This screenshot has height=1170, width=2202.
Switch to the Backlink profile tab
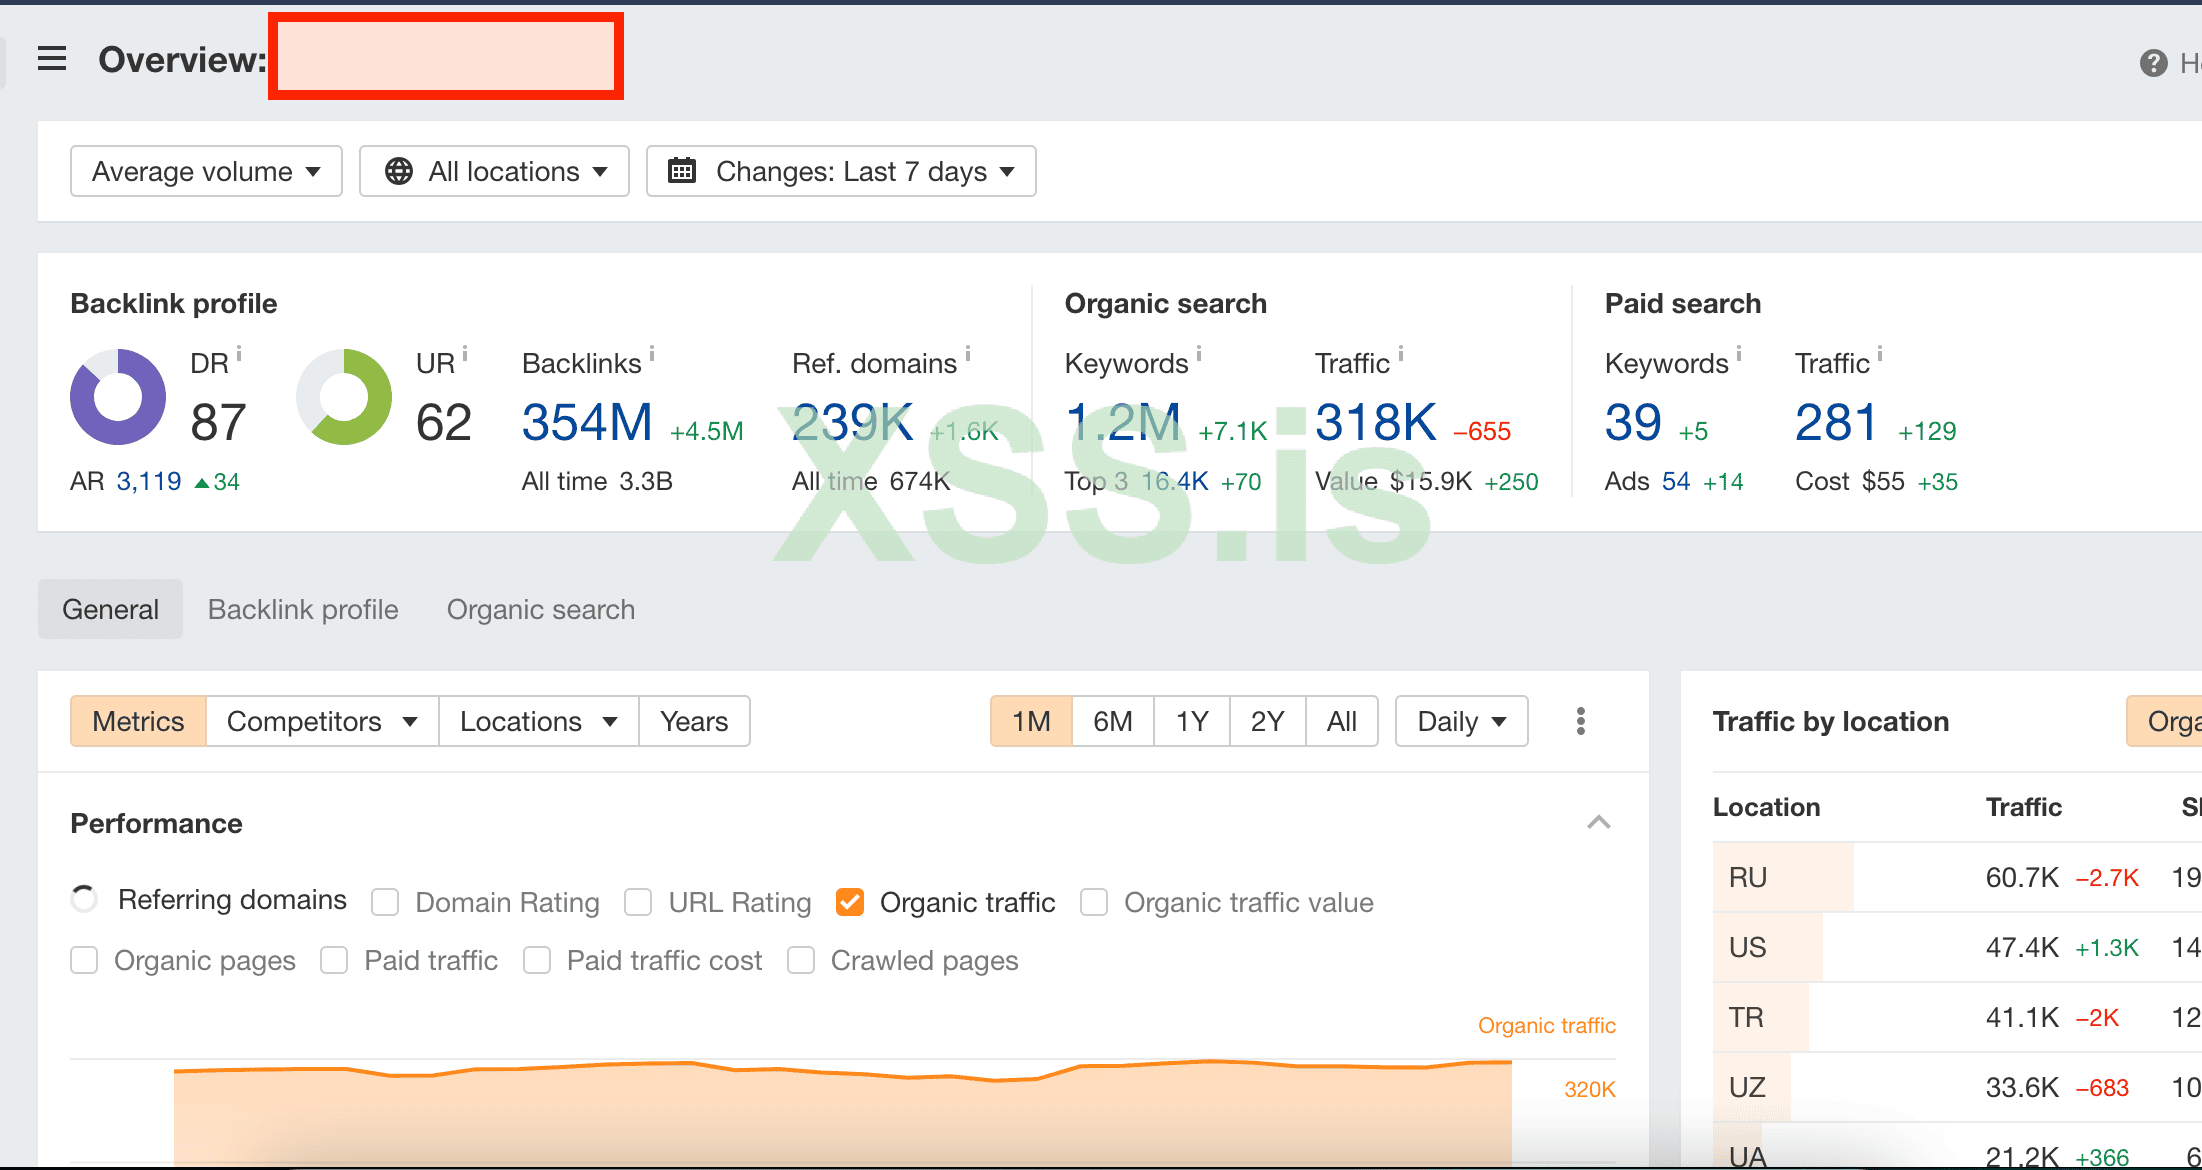pyautogui.click(x=303, y=609)
